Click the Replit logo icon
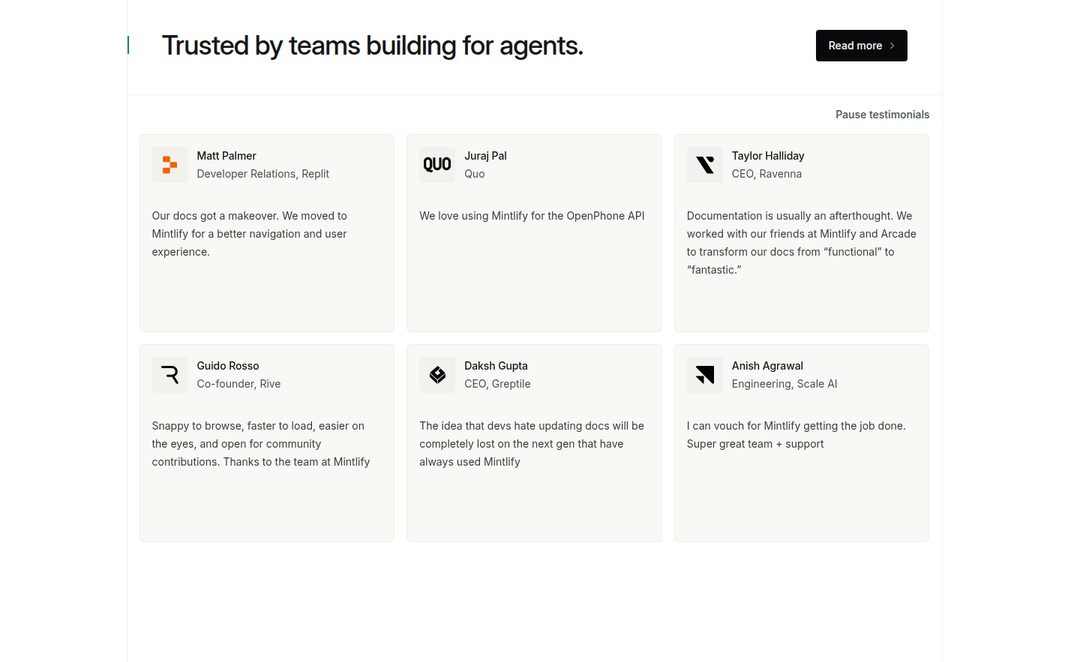The image size is (1080, 662). click(x=169, y=165)
